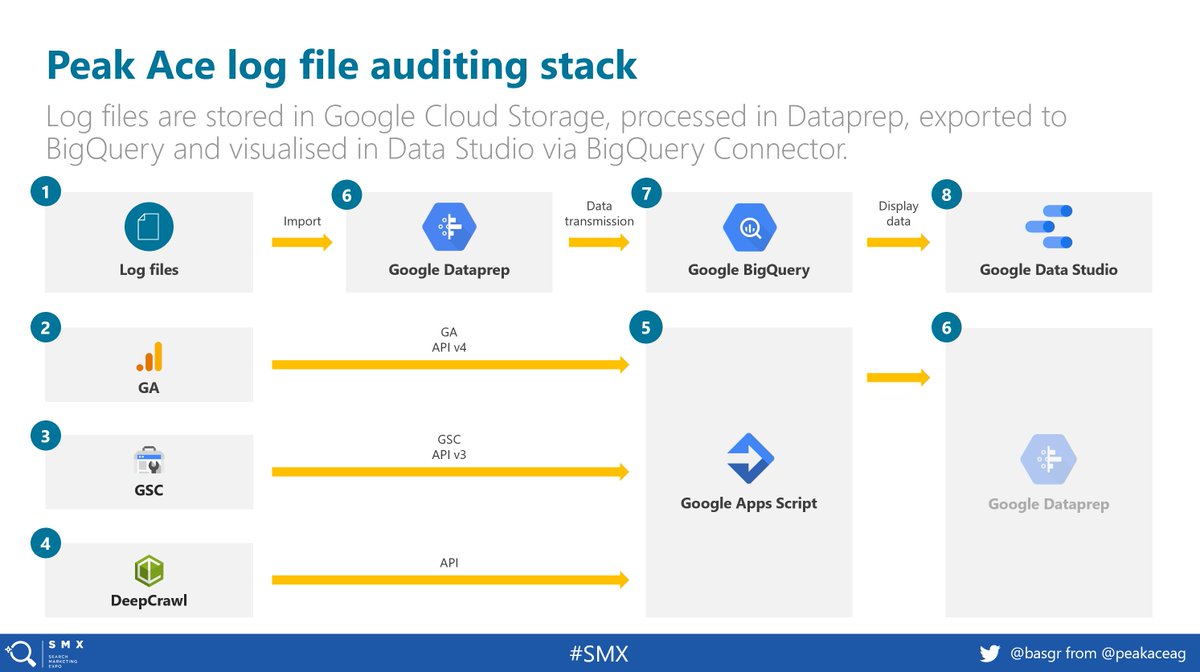
Task: Click the numbered badge 1 above Log files
Action: (x=44, y=191)
